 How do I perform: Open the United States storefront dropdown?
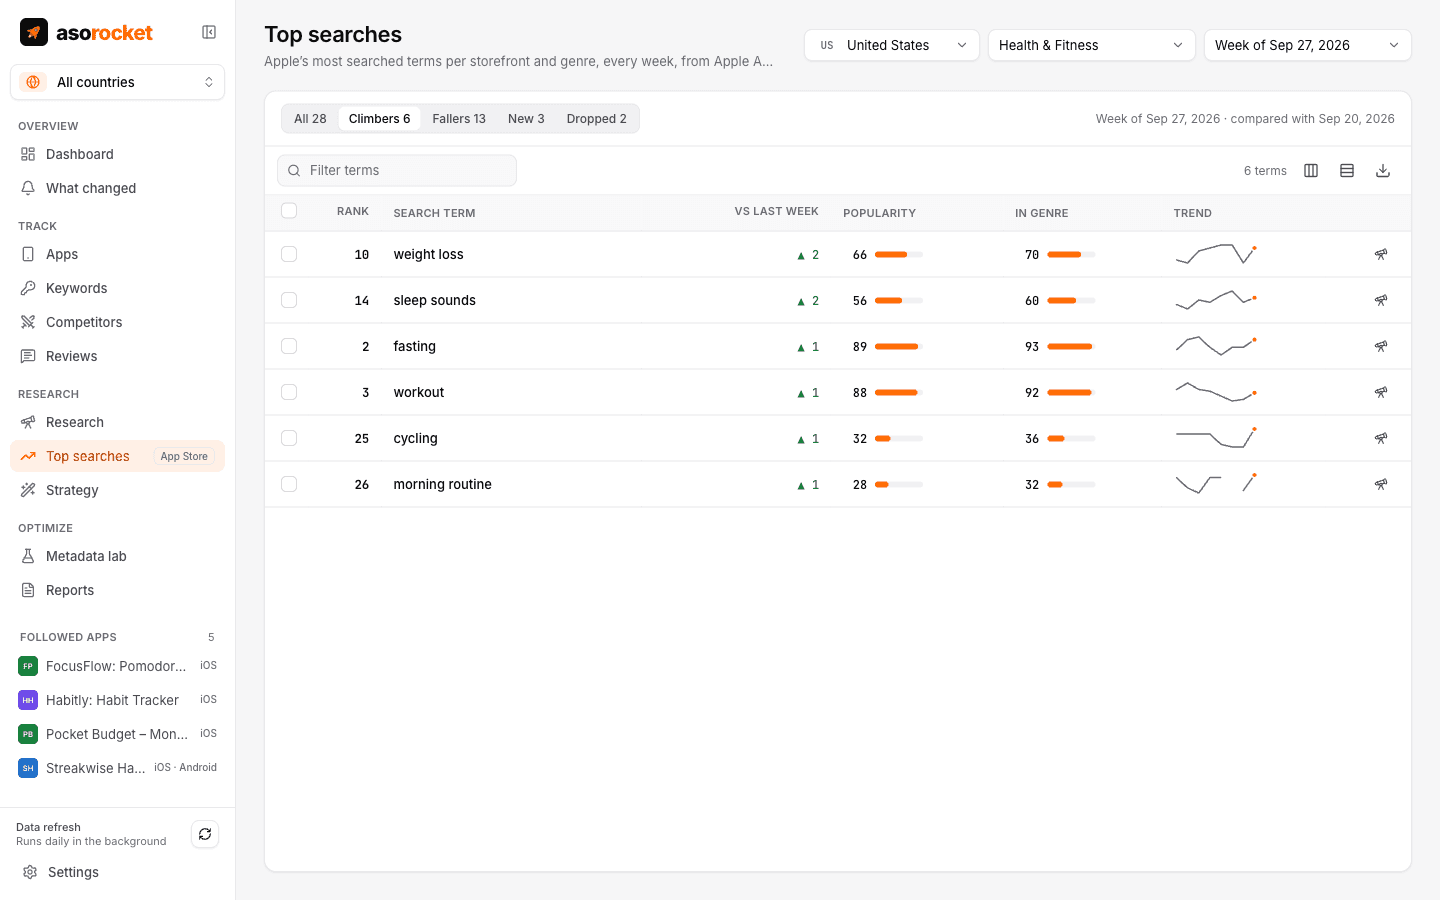[x=892, y=45]
